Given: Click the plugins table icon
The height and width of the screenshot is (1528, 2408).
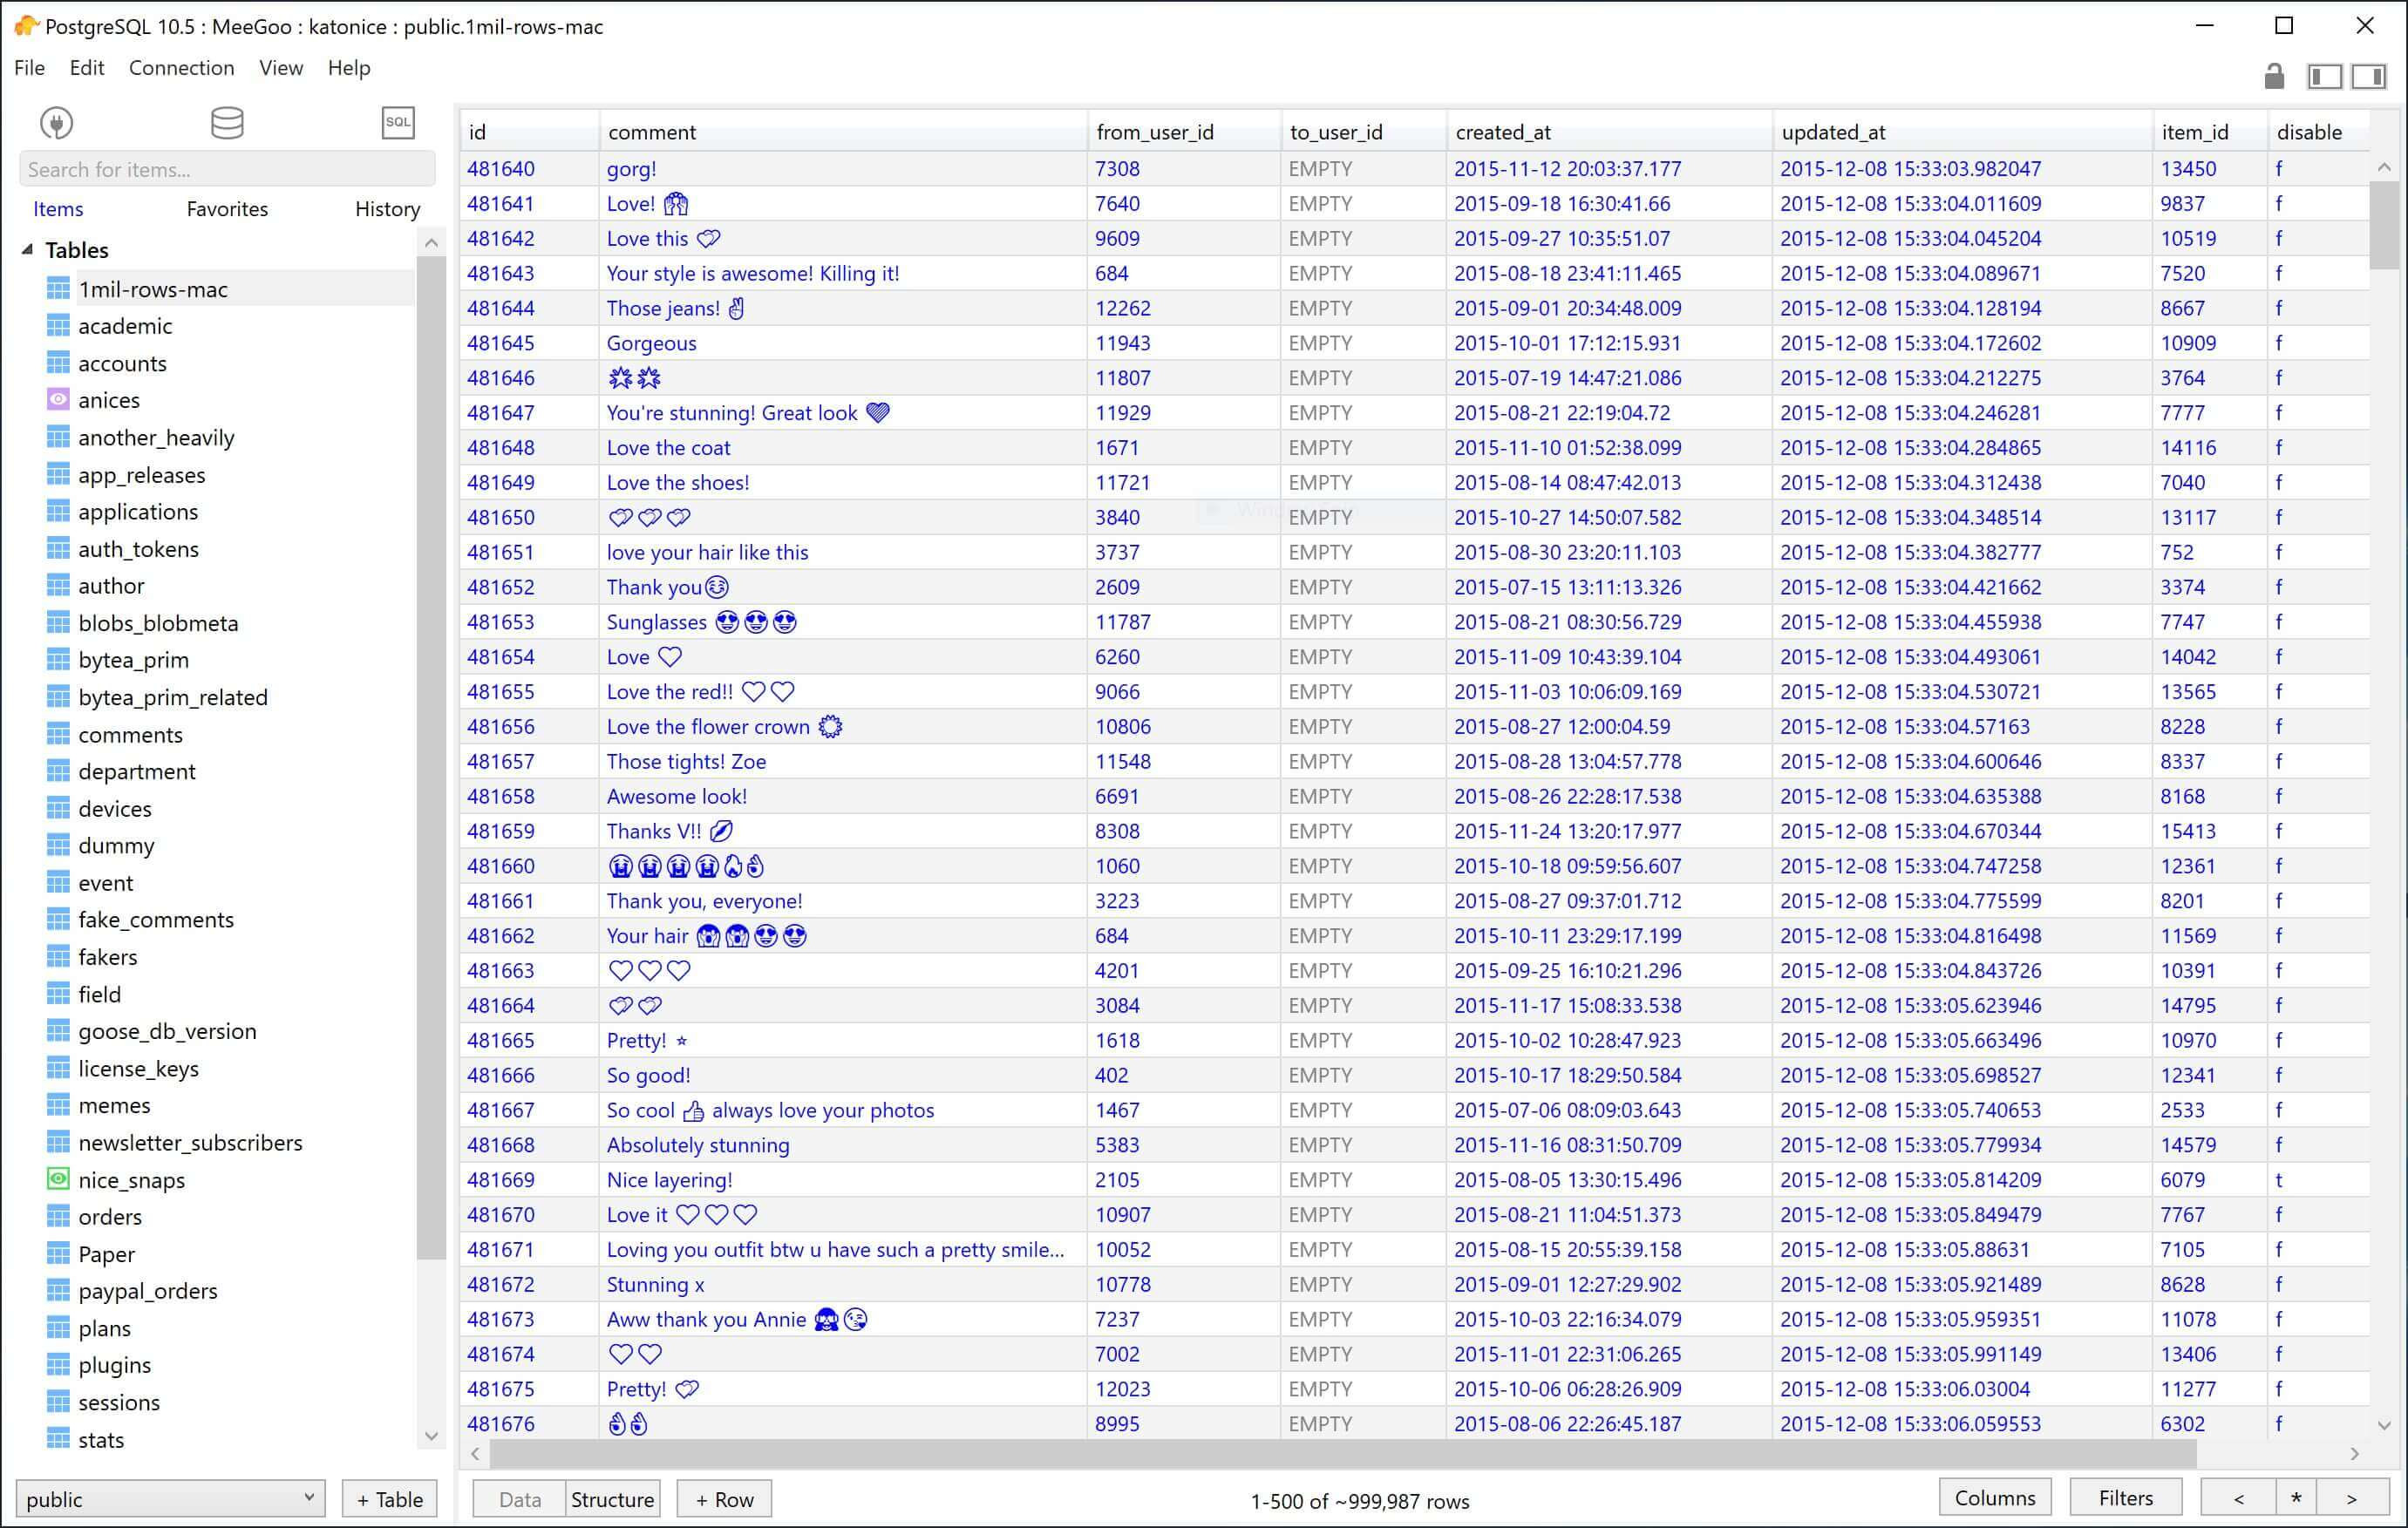Looking at the screenshot, I should [59, 1364].
